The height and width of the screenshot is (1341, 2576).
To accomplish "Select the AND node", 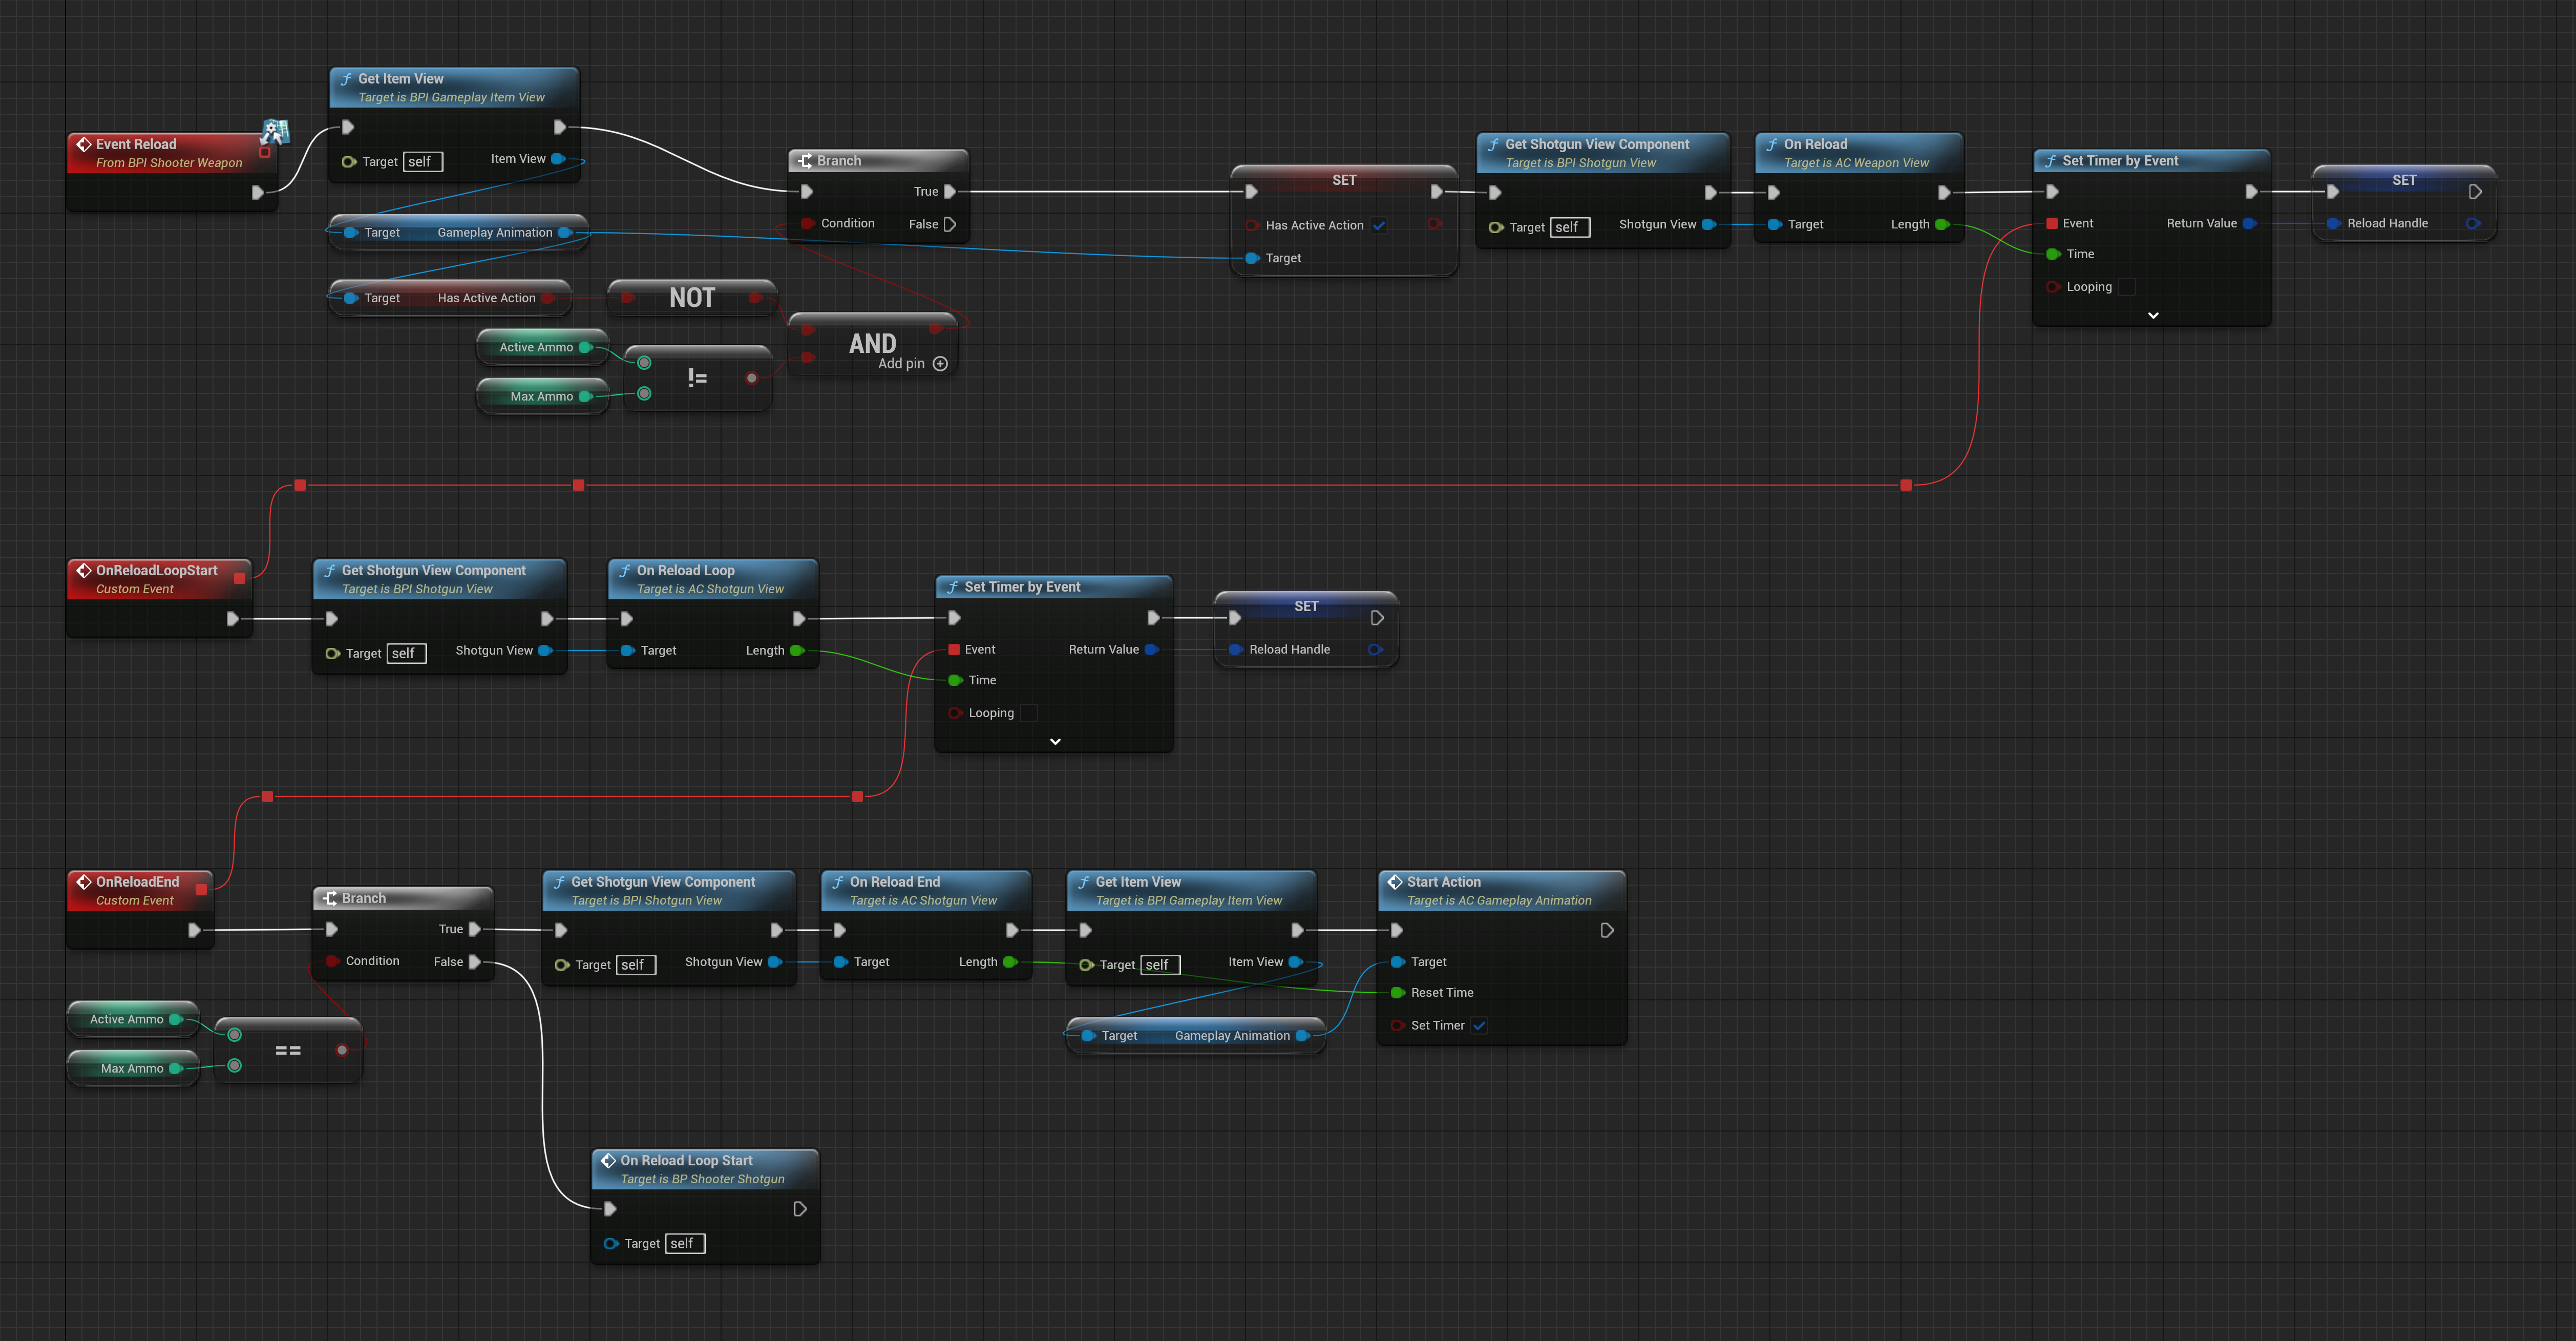I will 873,345.
